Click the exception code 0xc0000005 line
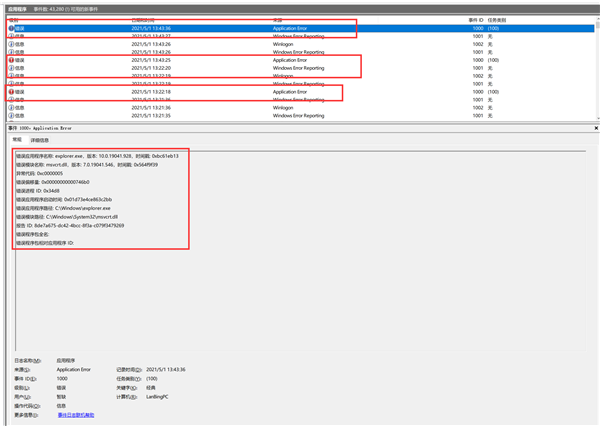600x426 pixels. [39, 174]
